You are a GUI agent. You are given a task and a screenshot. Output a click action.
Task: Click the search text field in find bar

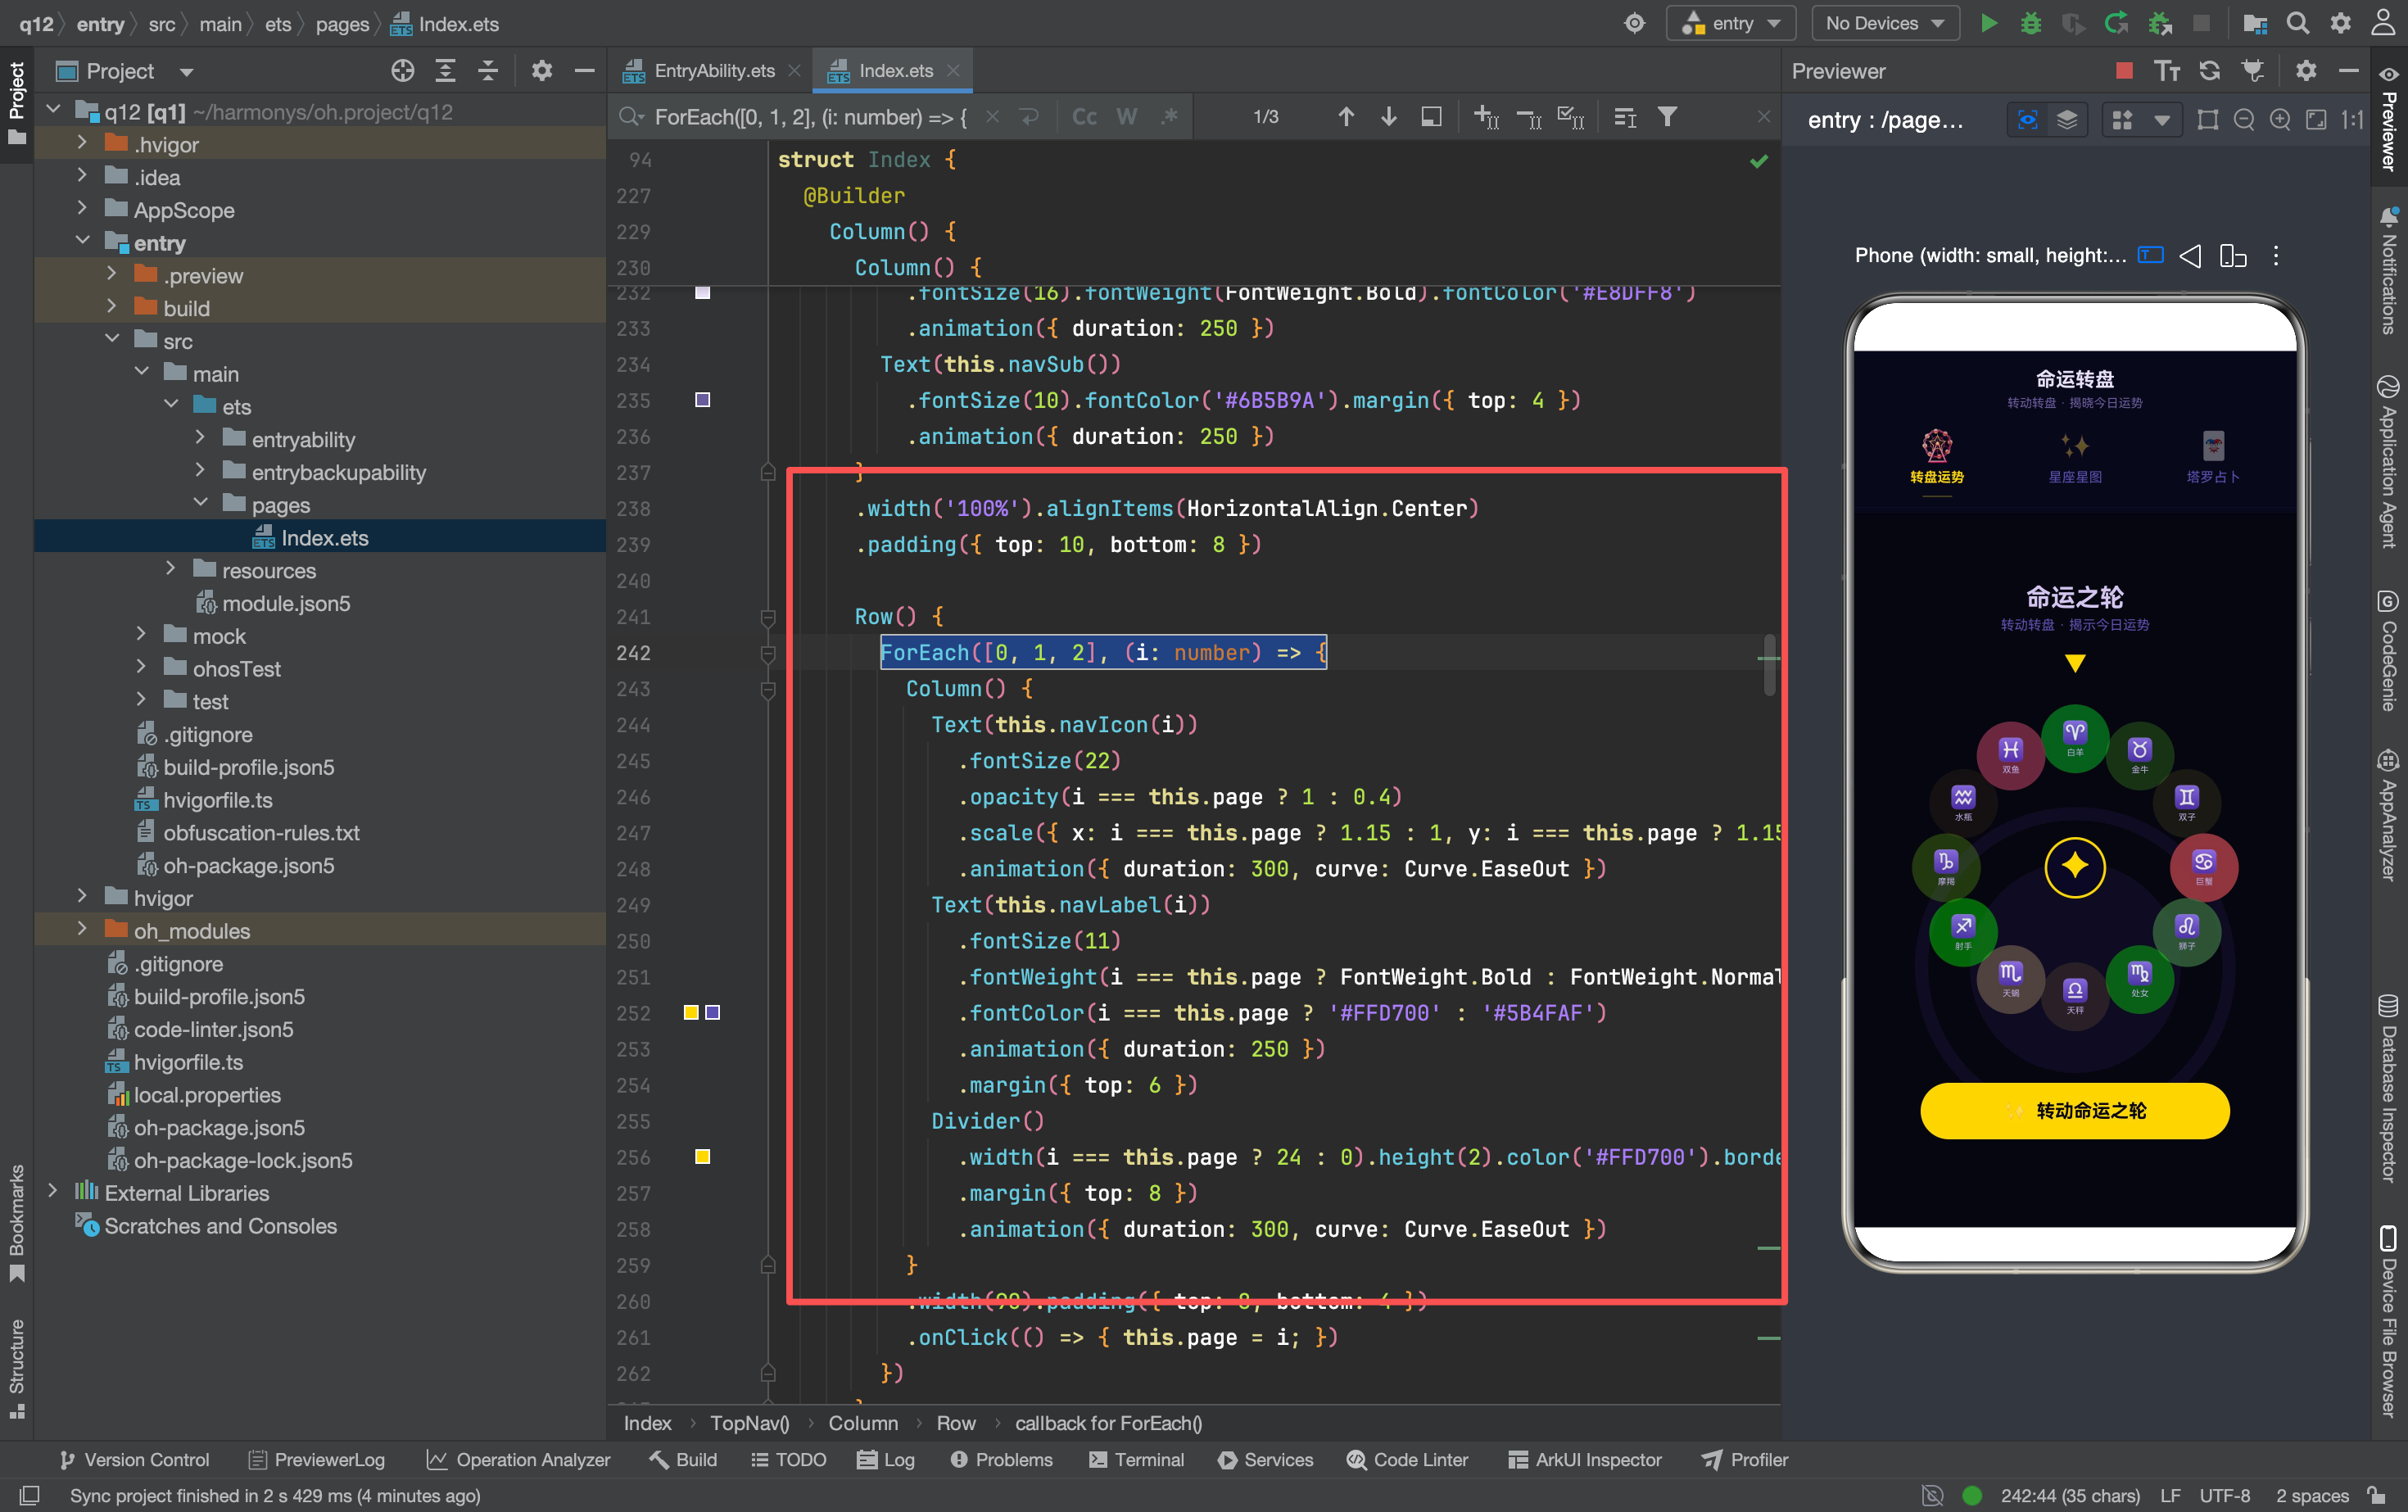pyautogui.click(x=812, y=117)
